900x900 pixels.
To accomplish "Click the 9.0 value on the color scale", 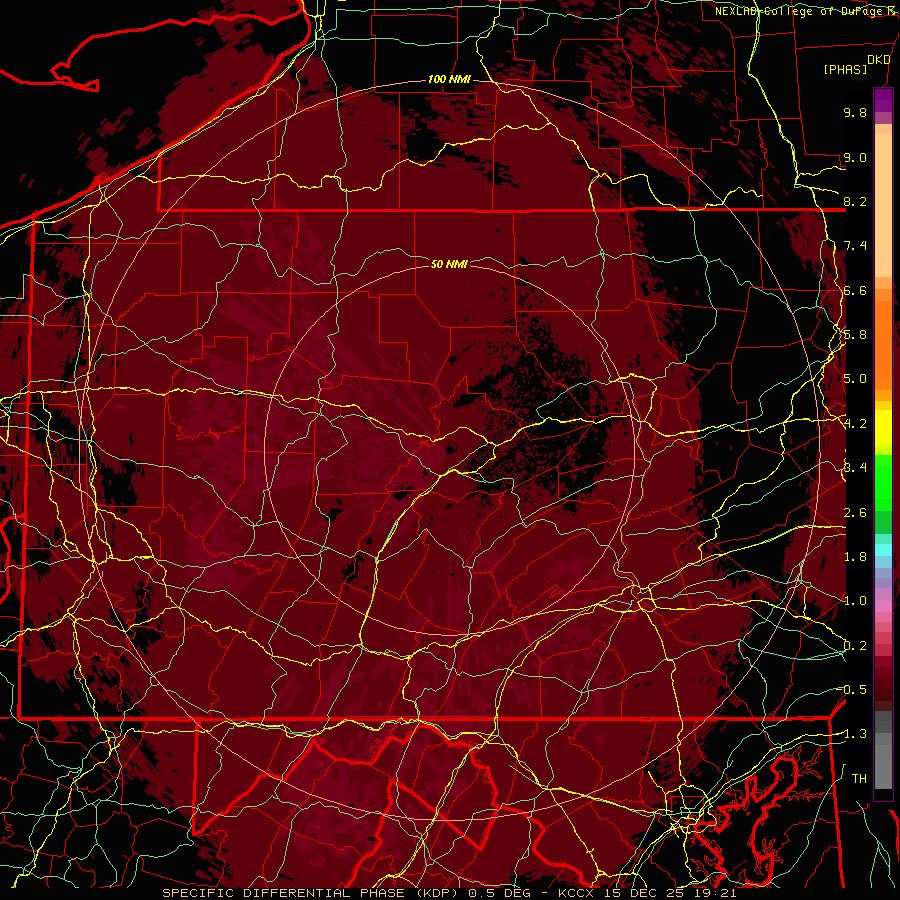I will (855, 157).
